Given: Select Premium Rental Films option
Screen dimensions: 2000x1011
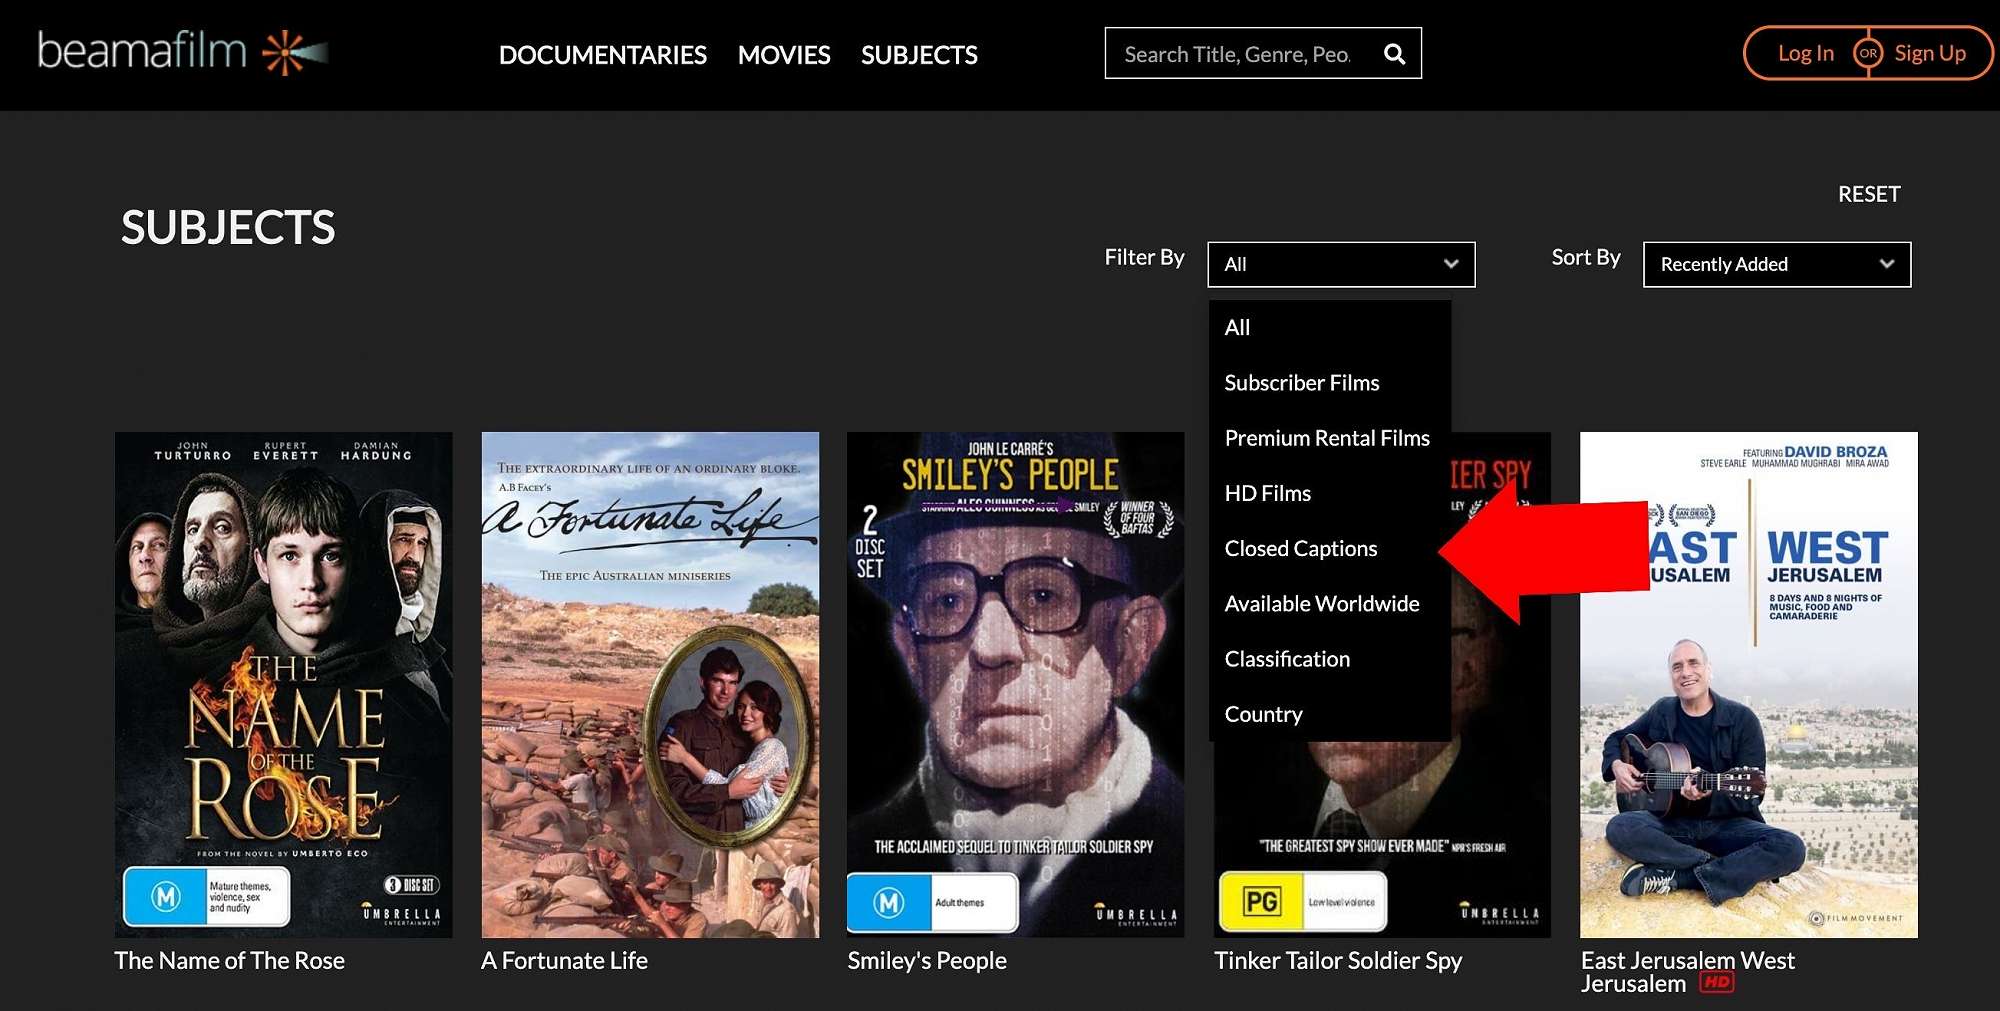Looking at the screenshot, I should click(1326, 438).
